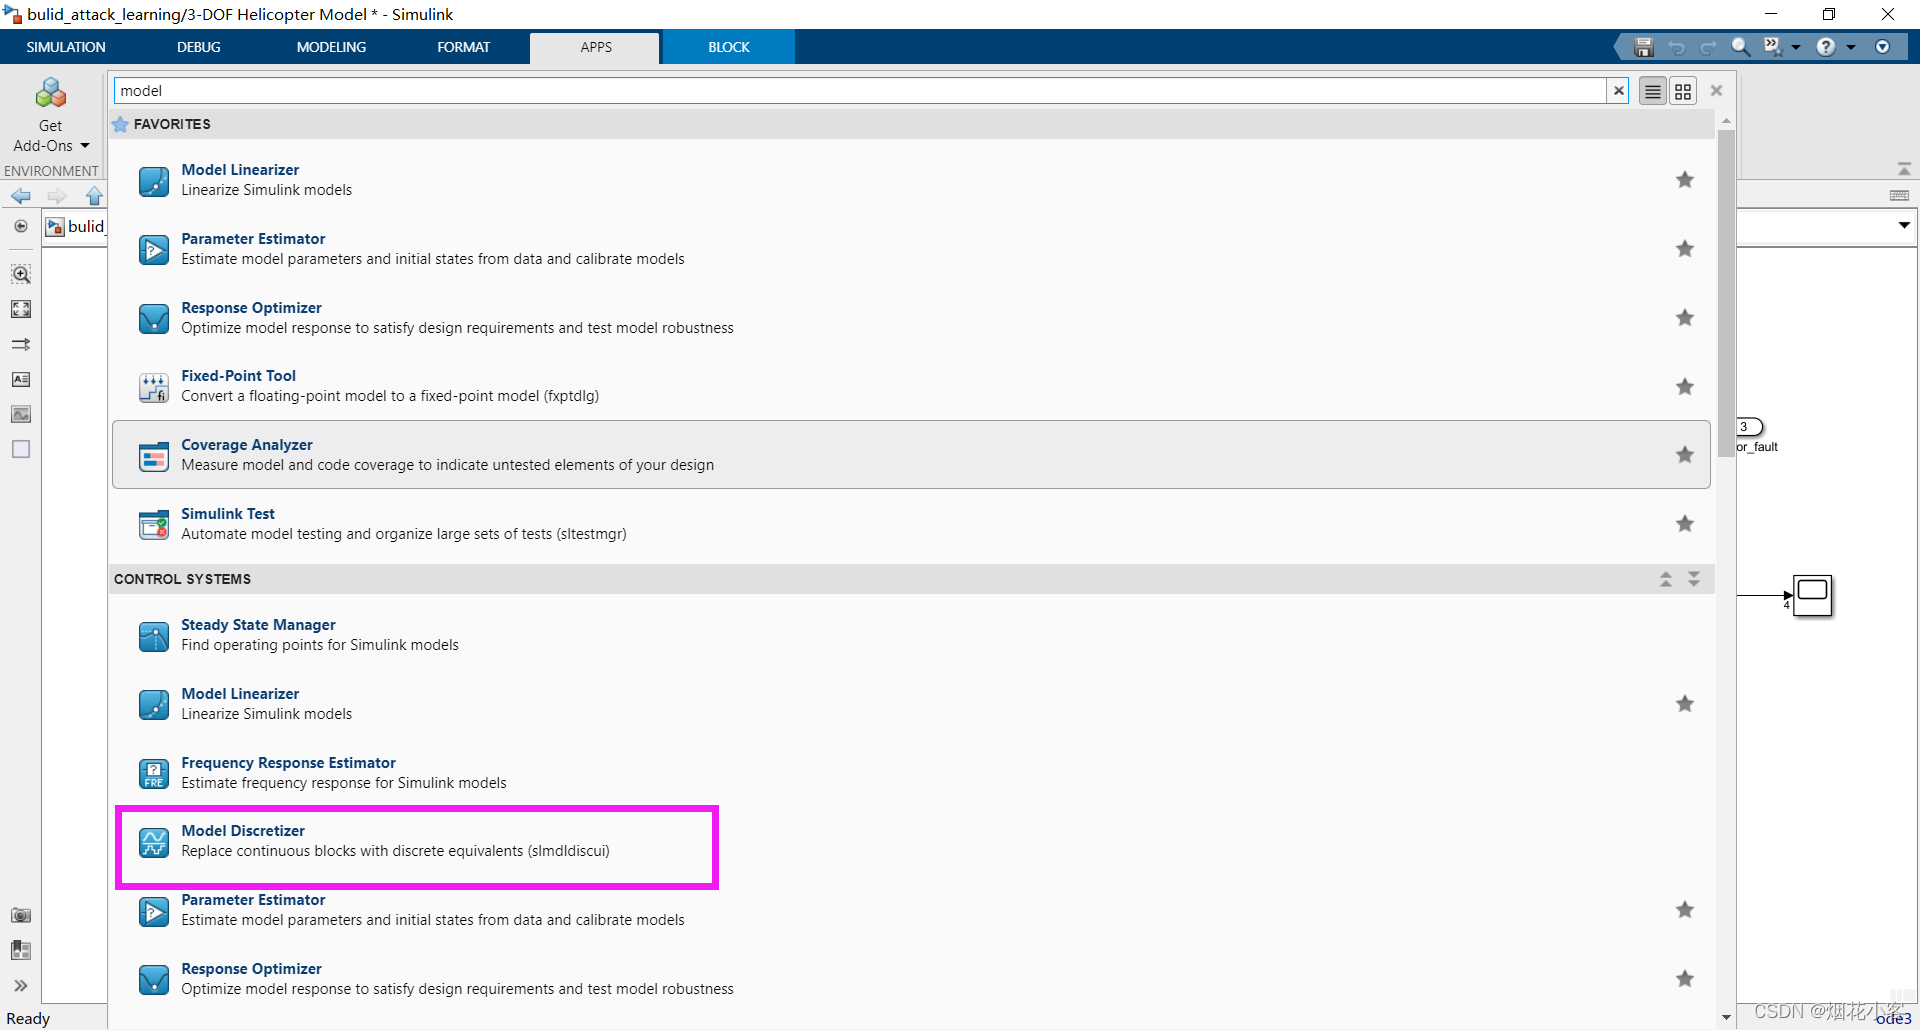1920x1030 pixels.
Task: Launch the Coverage Analyzer icon
Action: coord(154,456)
